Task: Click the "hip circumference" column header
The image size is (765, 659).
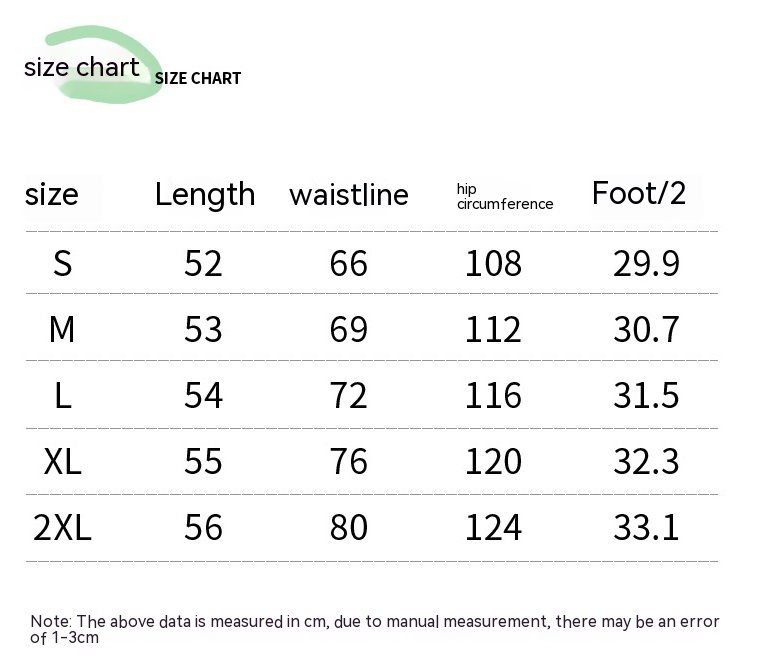Action: 504,196
